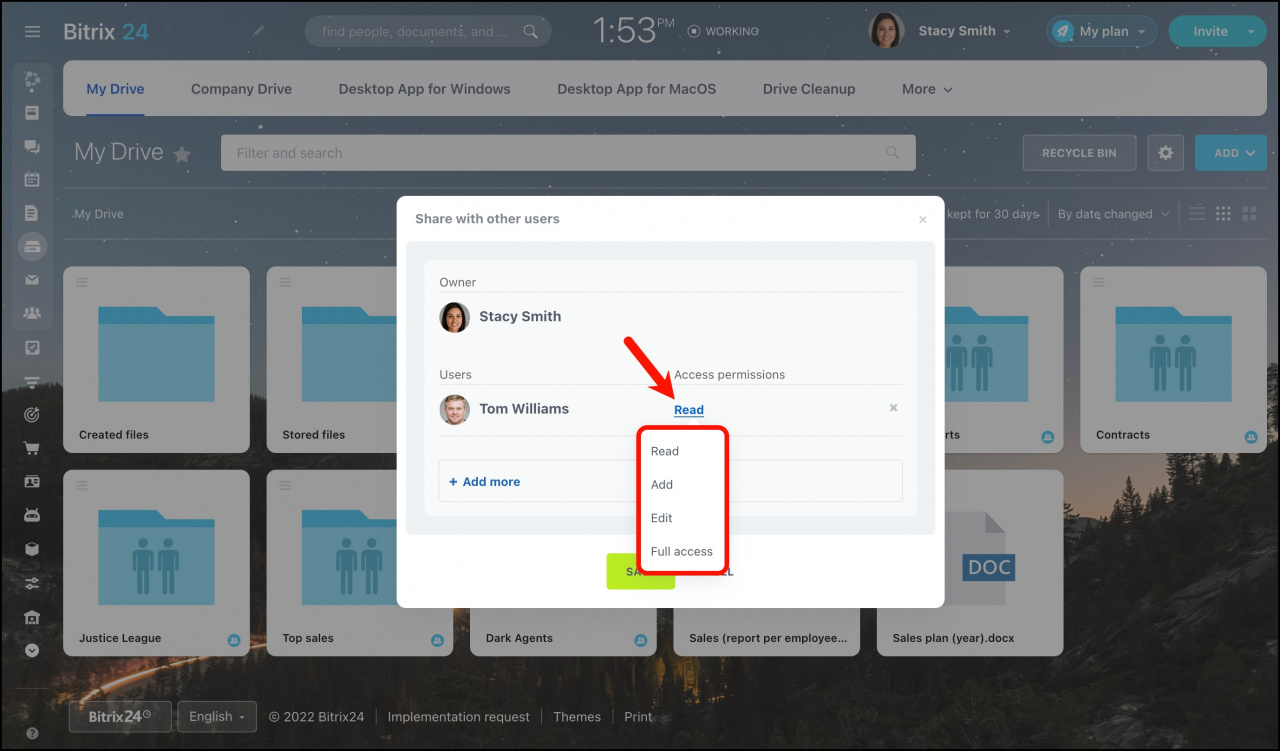1280x751 pixels.
Task: Open the contact card sidebar icon
Action: pyautogui.click(x=32, y=481)
